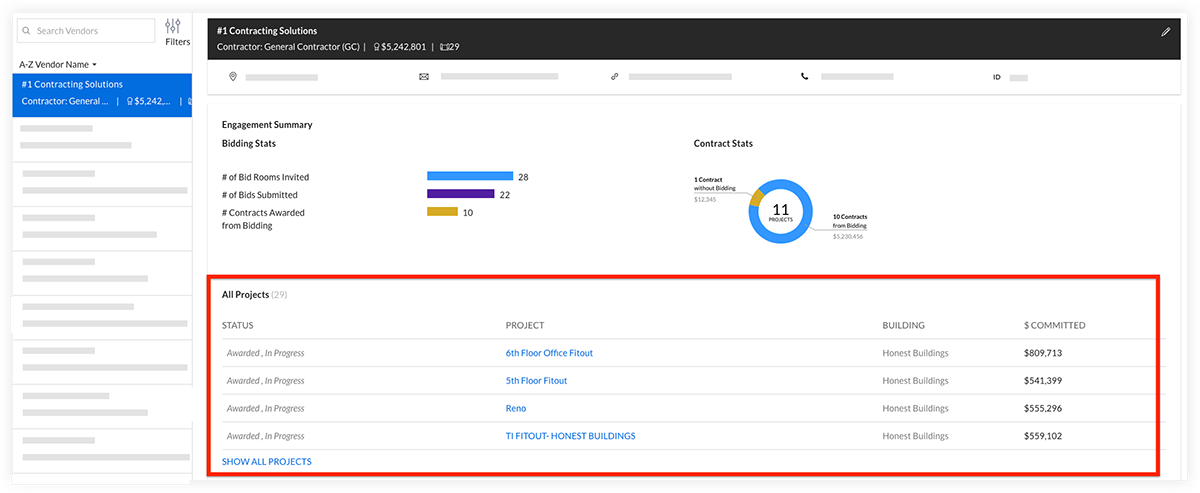This screenshot has width=1200, height=493.
Task: Click the PROJECT column header
Action: [525, 325]
